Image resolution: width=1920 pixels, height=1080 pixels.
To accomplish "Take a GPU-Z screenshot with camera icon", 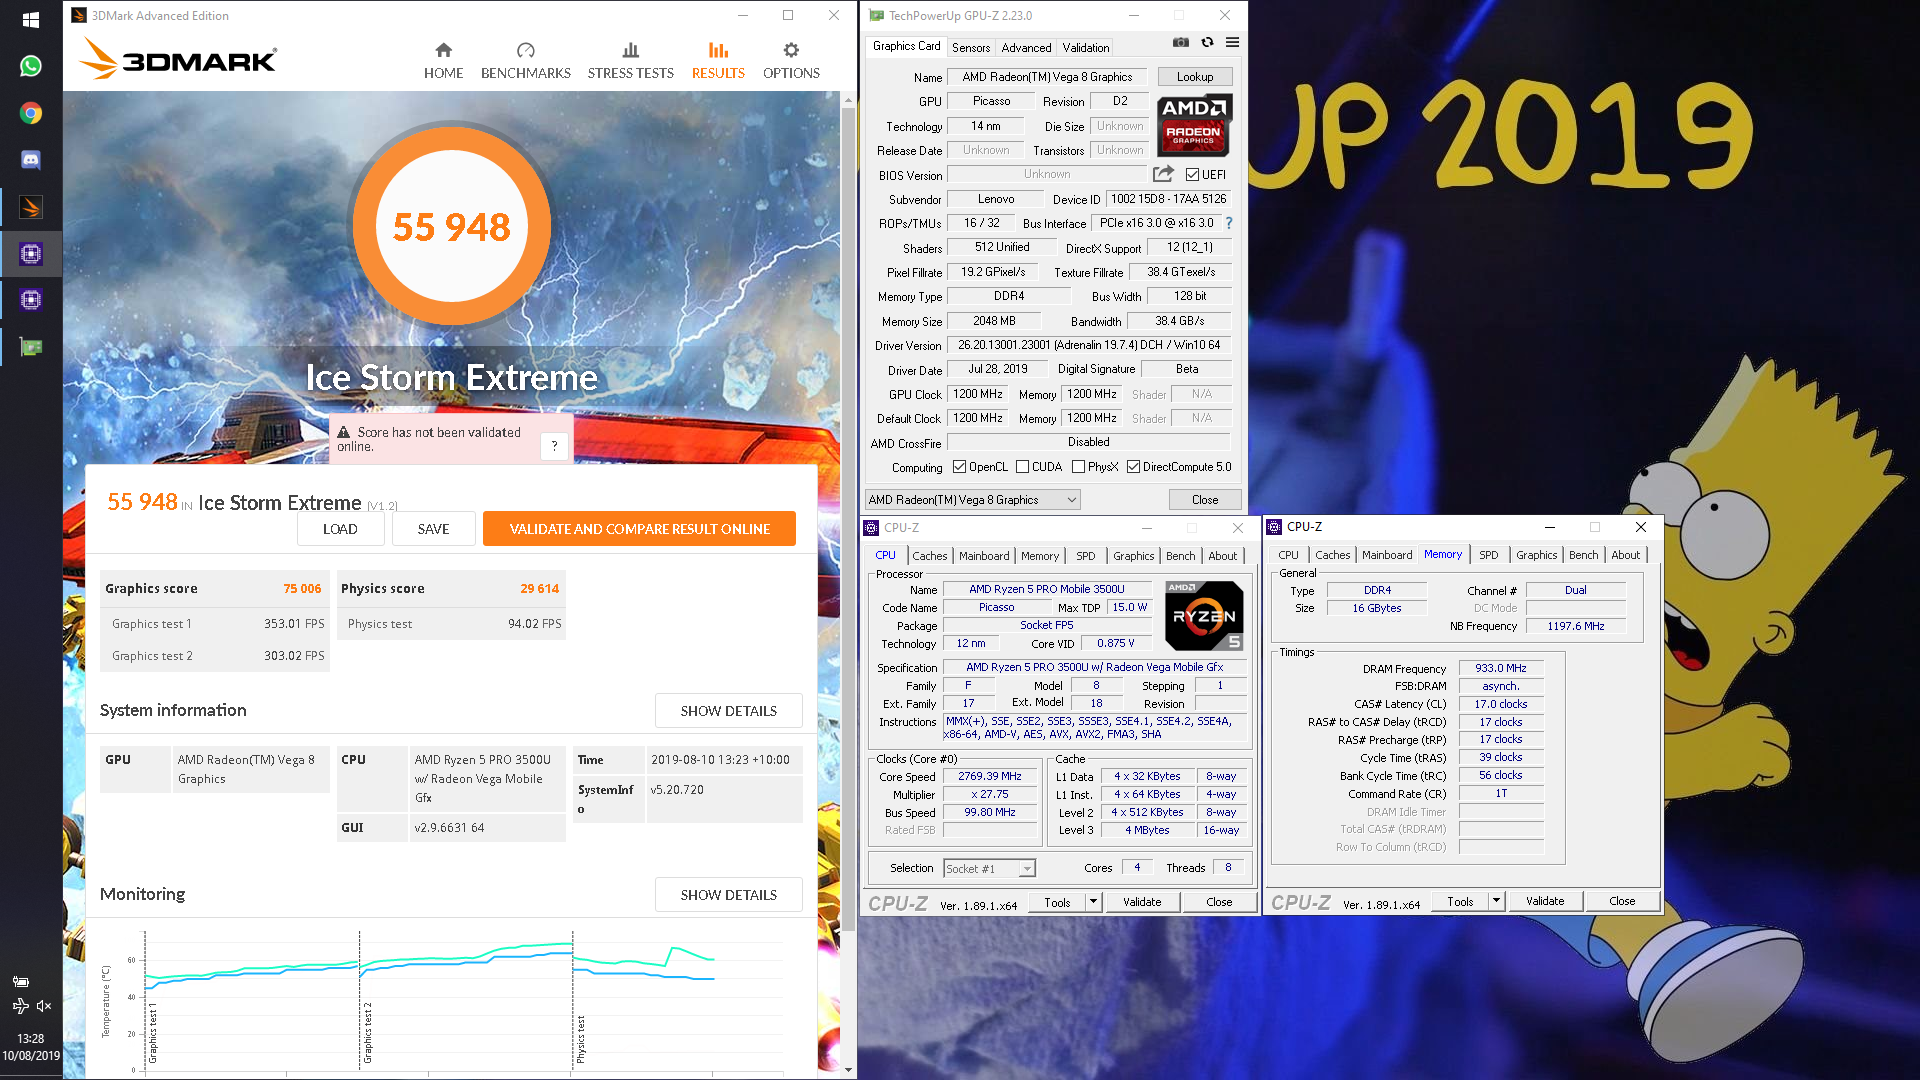I will [x=1181, y=42].
